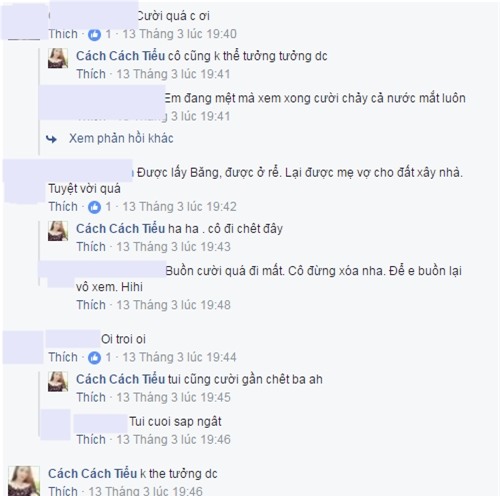Like the 'cô cũng k thể tưởng tưởng dc' reply

pyautogui.click(x=91, y=74)
